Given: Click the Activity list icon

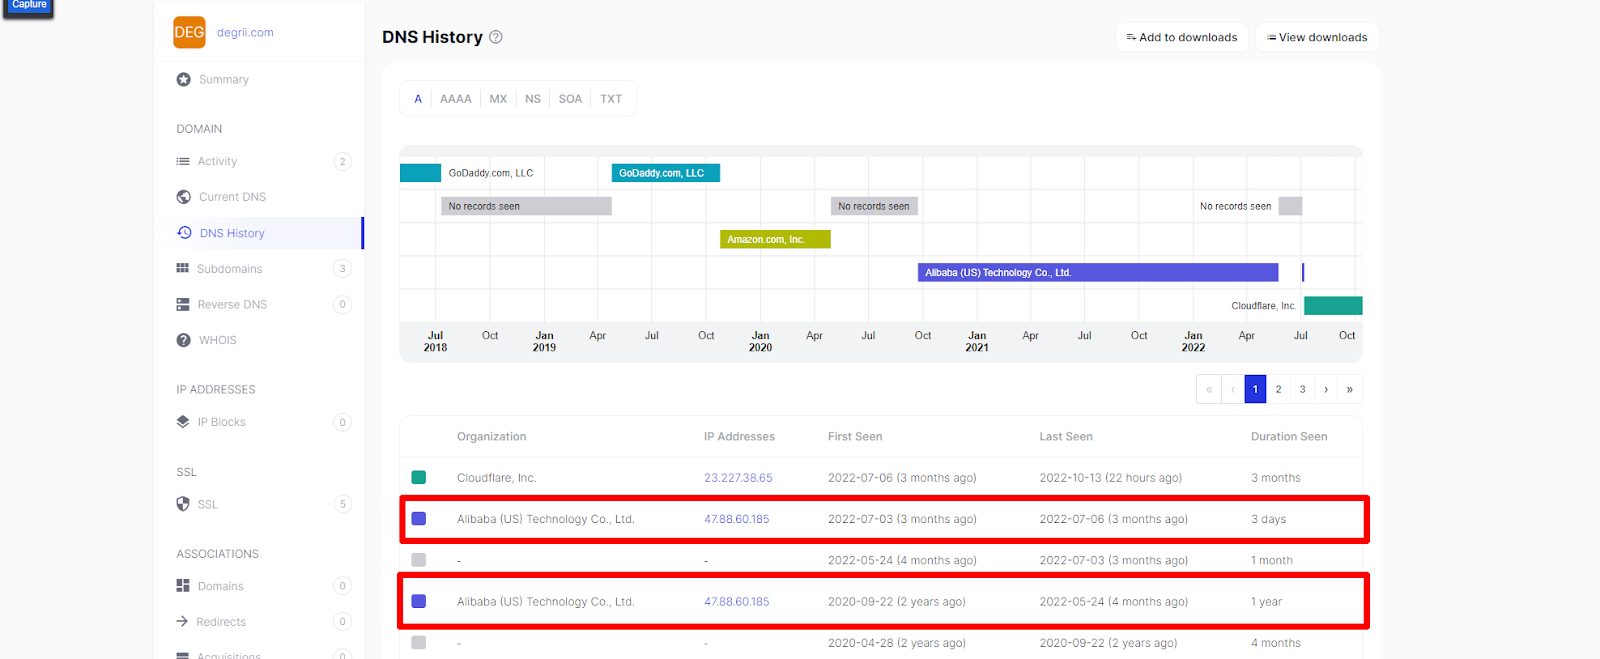Looking at the screenshot, I should 183,161.
